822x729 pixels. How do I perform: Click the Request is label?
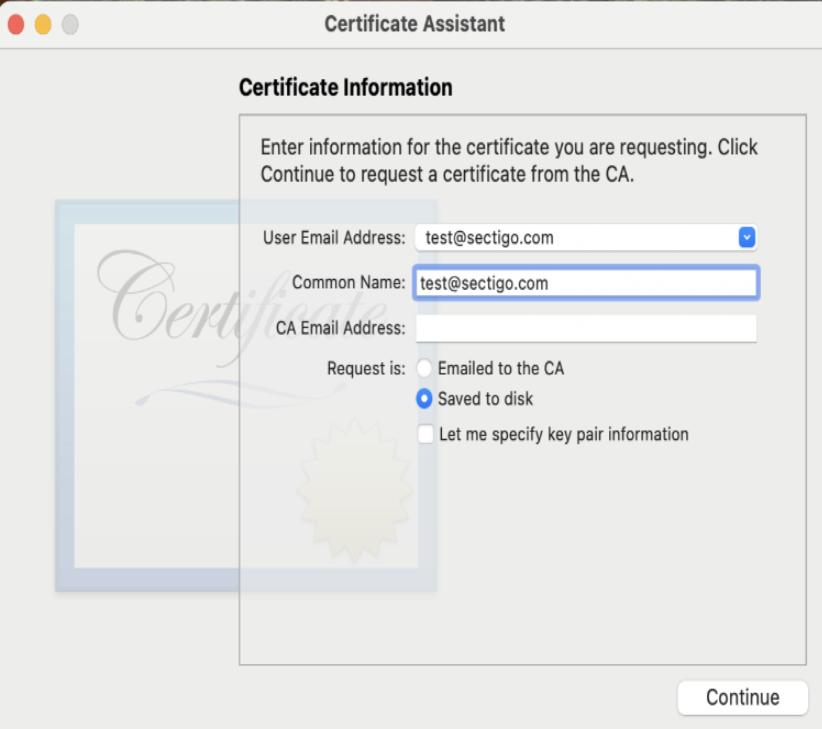point(366,368)
